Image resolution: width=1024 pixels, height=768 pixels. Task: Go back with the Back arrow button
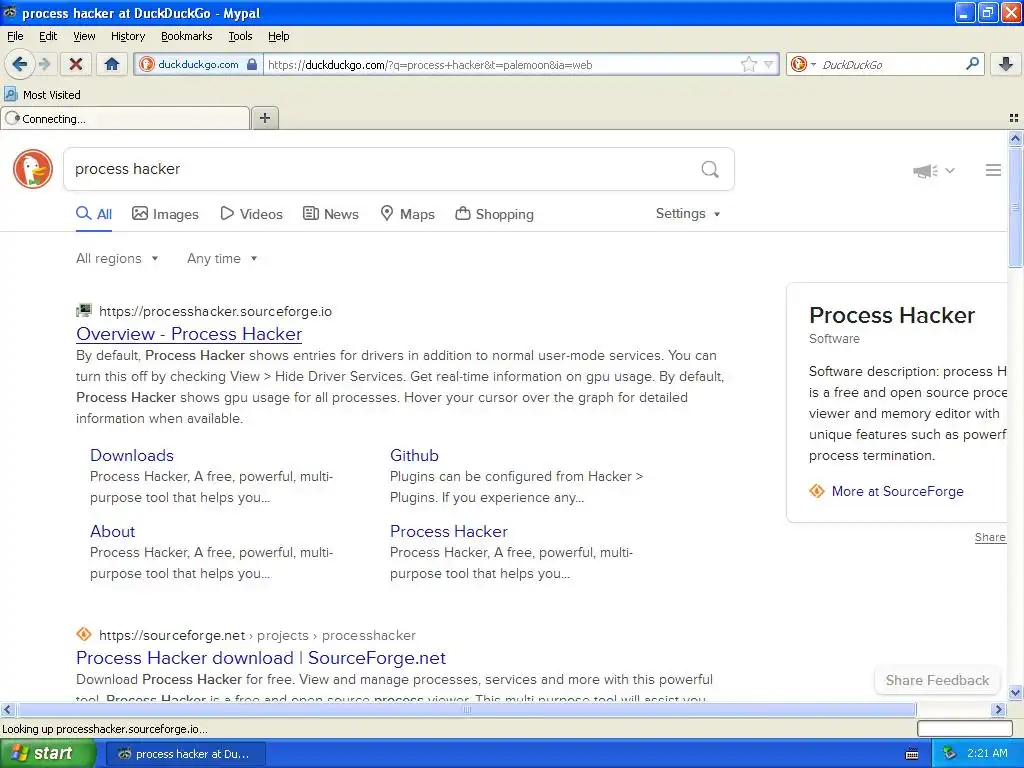pyautogui.click(x=20, y=64)
